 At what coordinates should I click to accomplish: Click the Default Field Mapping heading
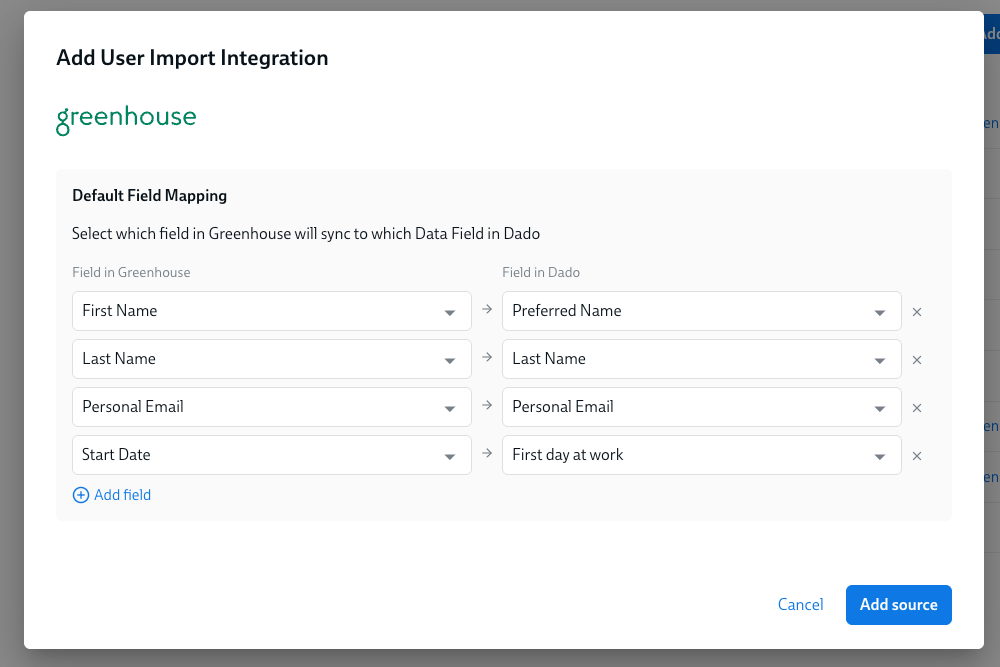[x=149, y=196]
